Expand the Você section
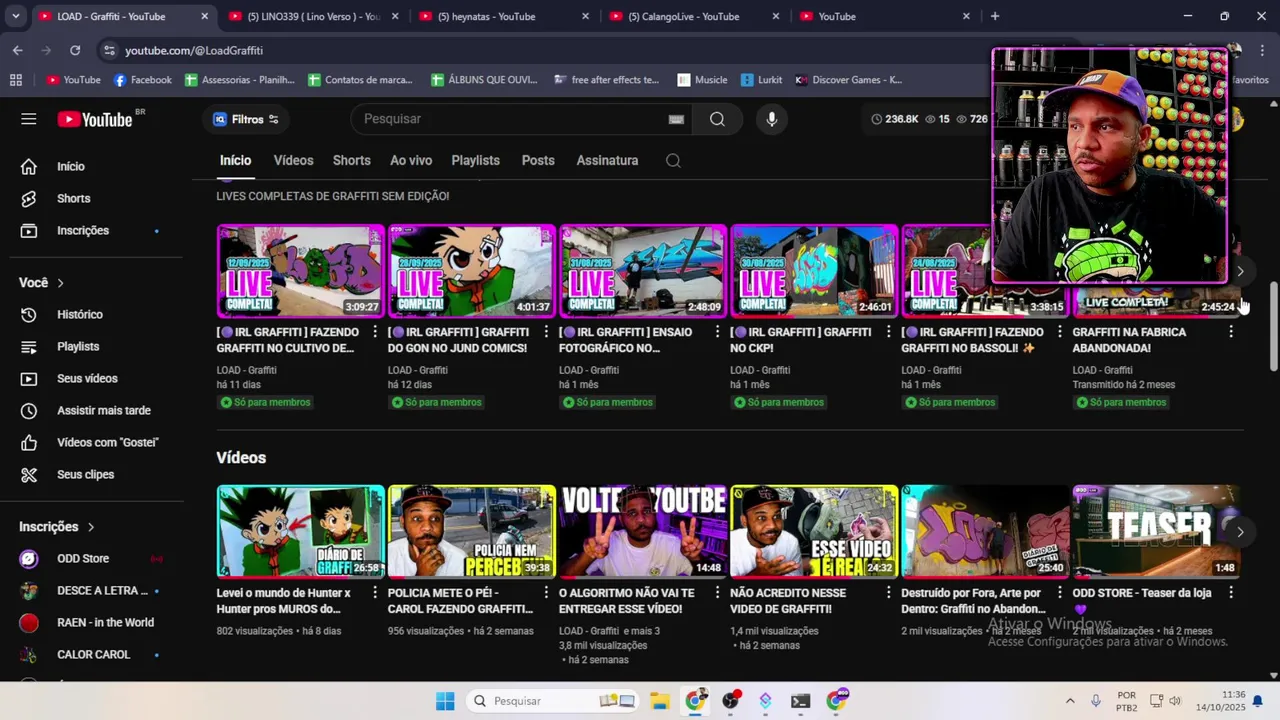The width and height of the screenshot is (1280, 720). click(42, 283)
